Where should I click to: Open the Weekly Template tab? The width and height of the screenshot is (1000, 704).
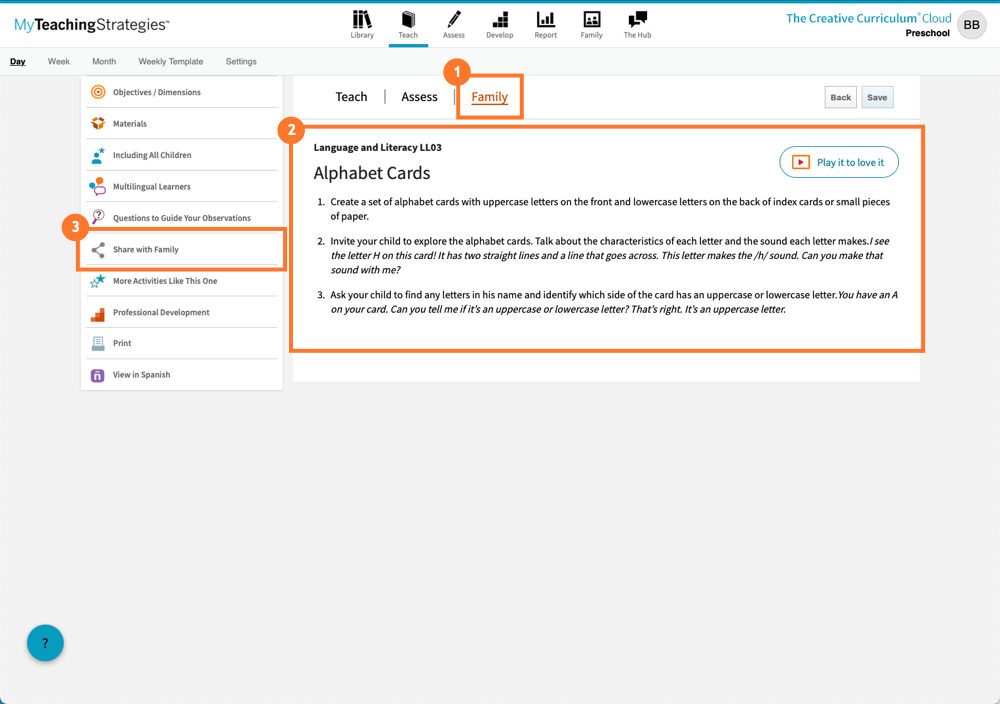pos(170,61)
